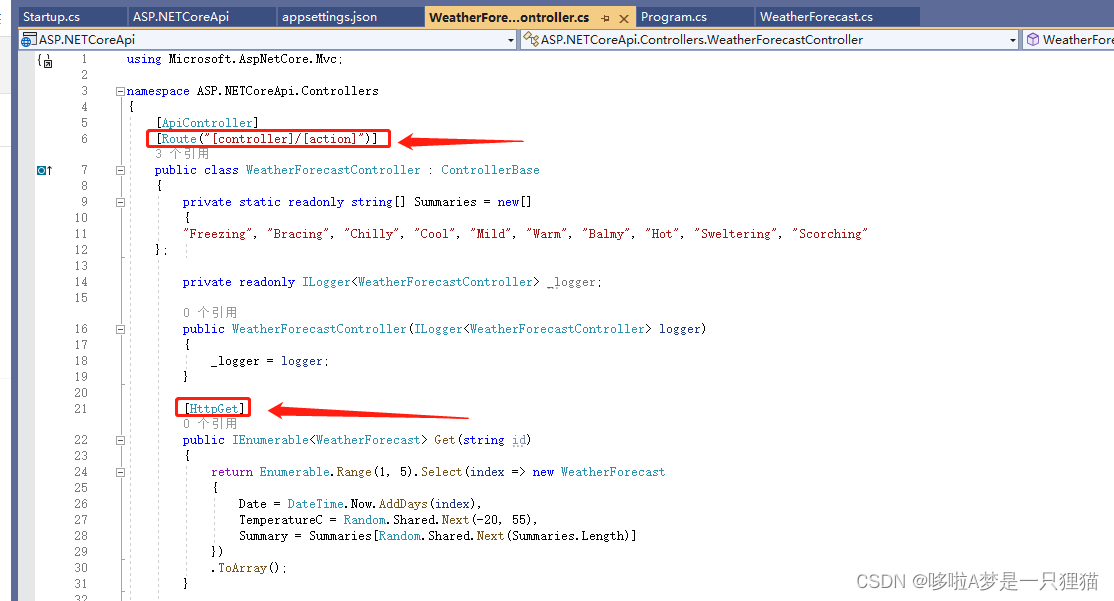This screenshot has height=601, width=1114.
Task: Collapse the constructor on line 16
Action: click(x=120, y=330)
